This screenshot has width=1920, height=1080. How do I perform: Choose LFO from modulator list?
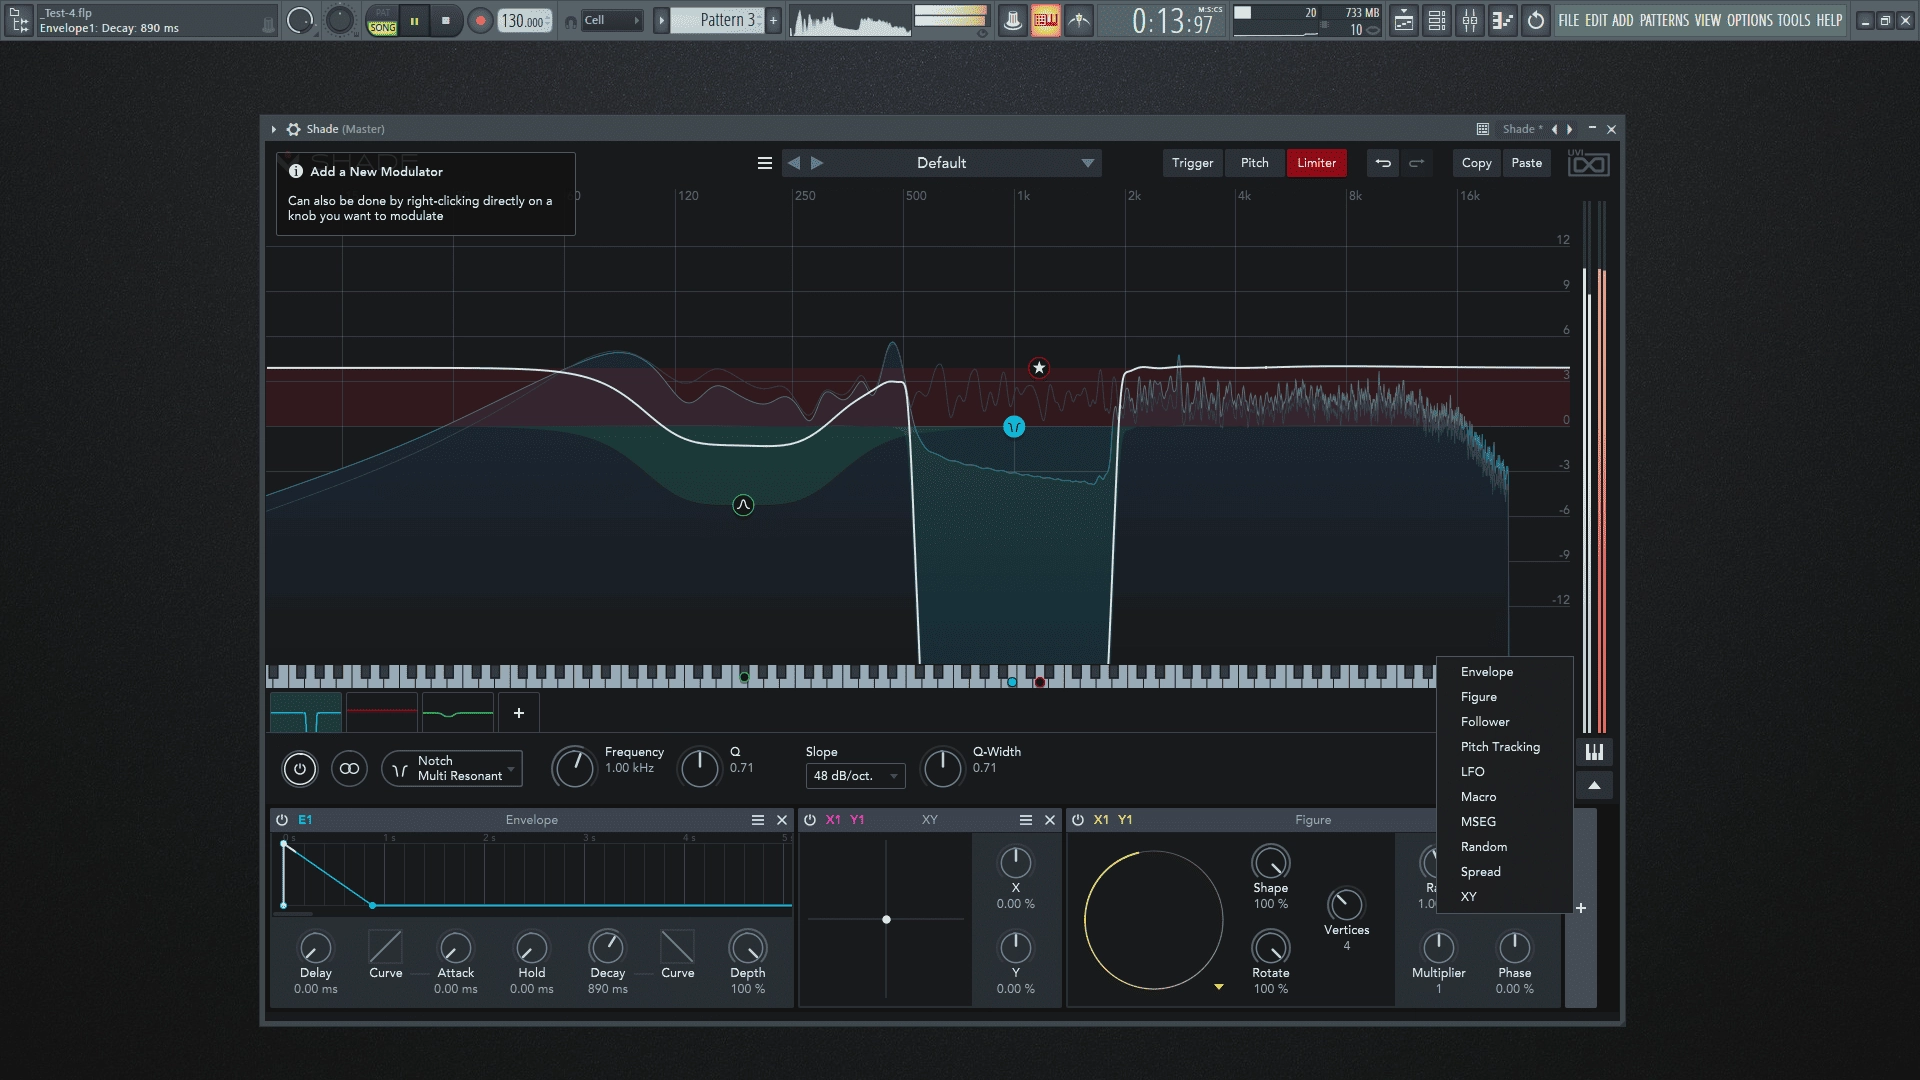point(1472,772)
